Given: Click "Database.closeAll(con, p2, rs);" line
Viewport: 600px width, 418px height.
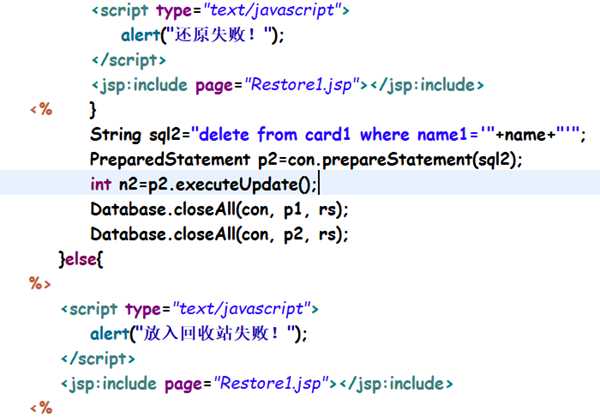Looking at the screenshot, I should (219, 235).
